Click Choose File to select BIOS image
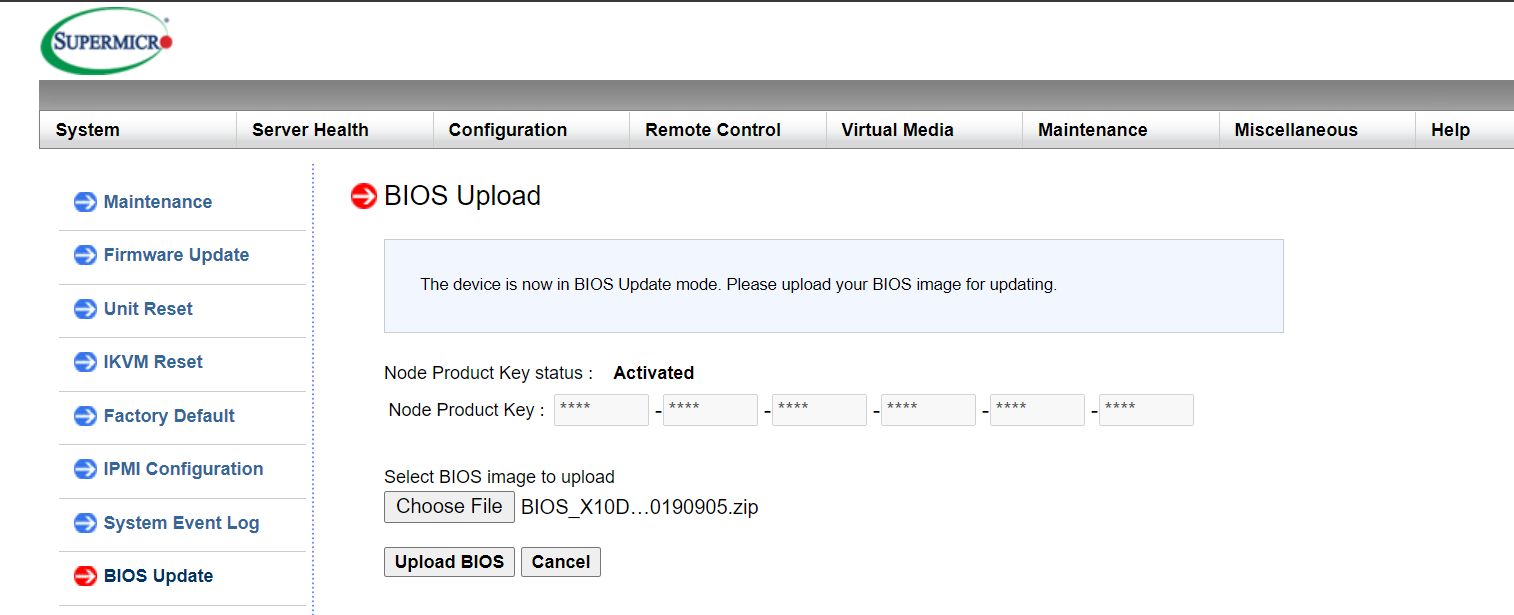Image resolution: width=1514 pixels, height=615 pixels. click(449, 507)
